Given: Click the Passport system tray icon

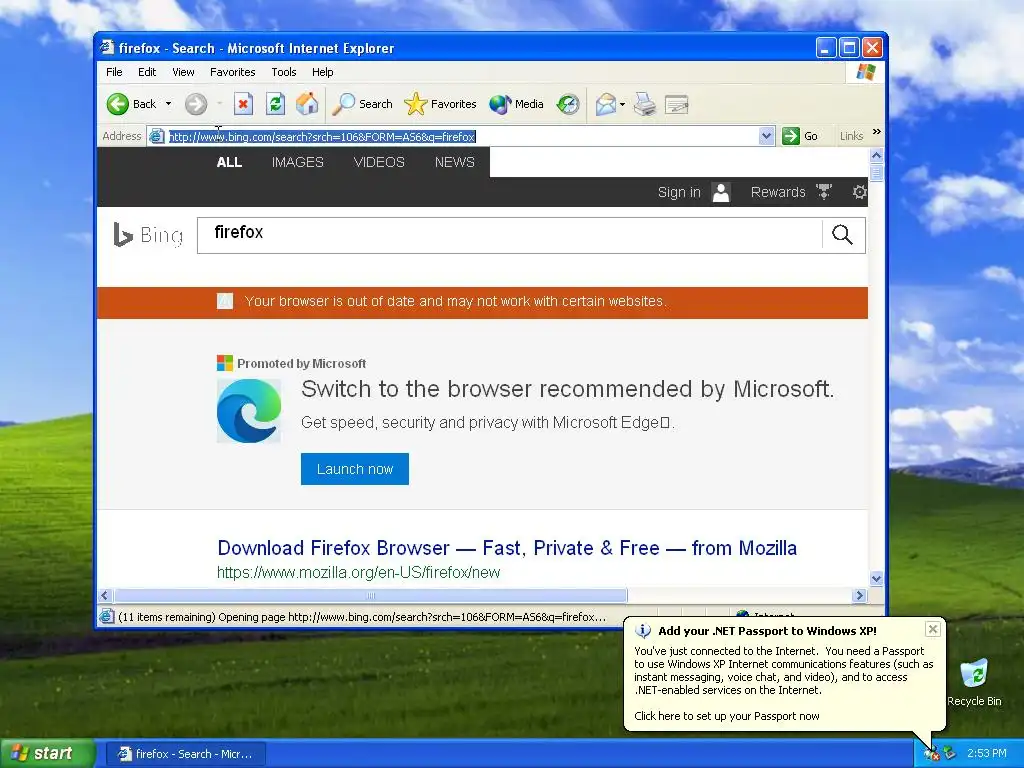Looking at the screenshot, I should (x=931, y=754).
